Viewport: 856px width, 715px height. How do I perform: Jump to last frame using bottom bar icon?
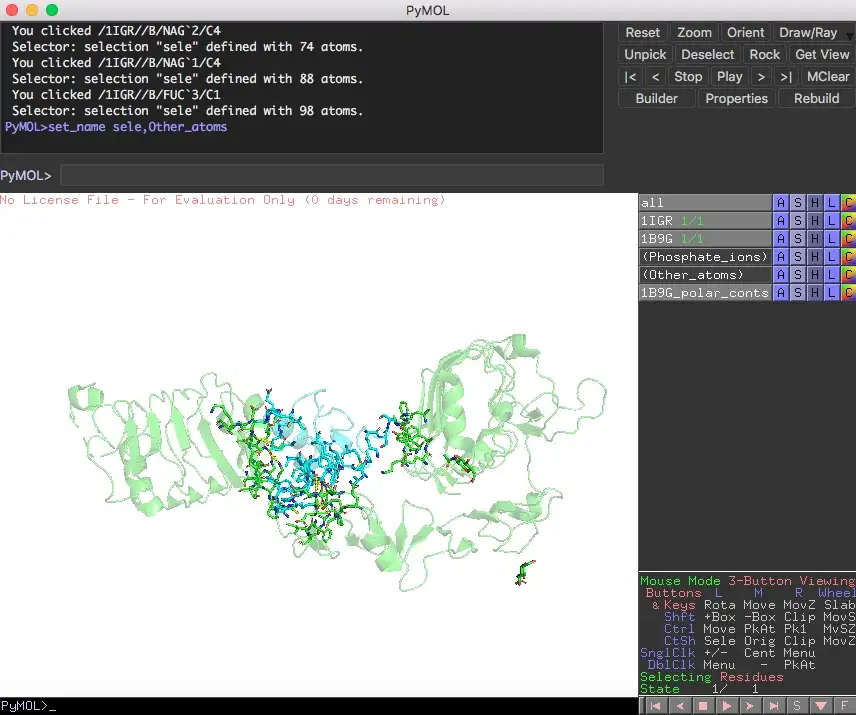[774, 706]
